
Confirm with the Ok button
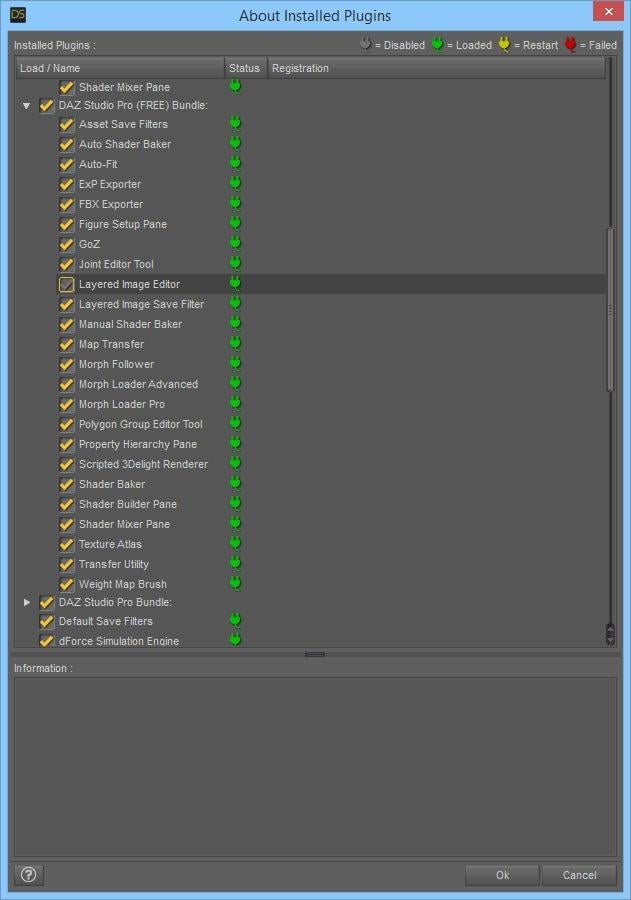(502, 875)
